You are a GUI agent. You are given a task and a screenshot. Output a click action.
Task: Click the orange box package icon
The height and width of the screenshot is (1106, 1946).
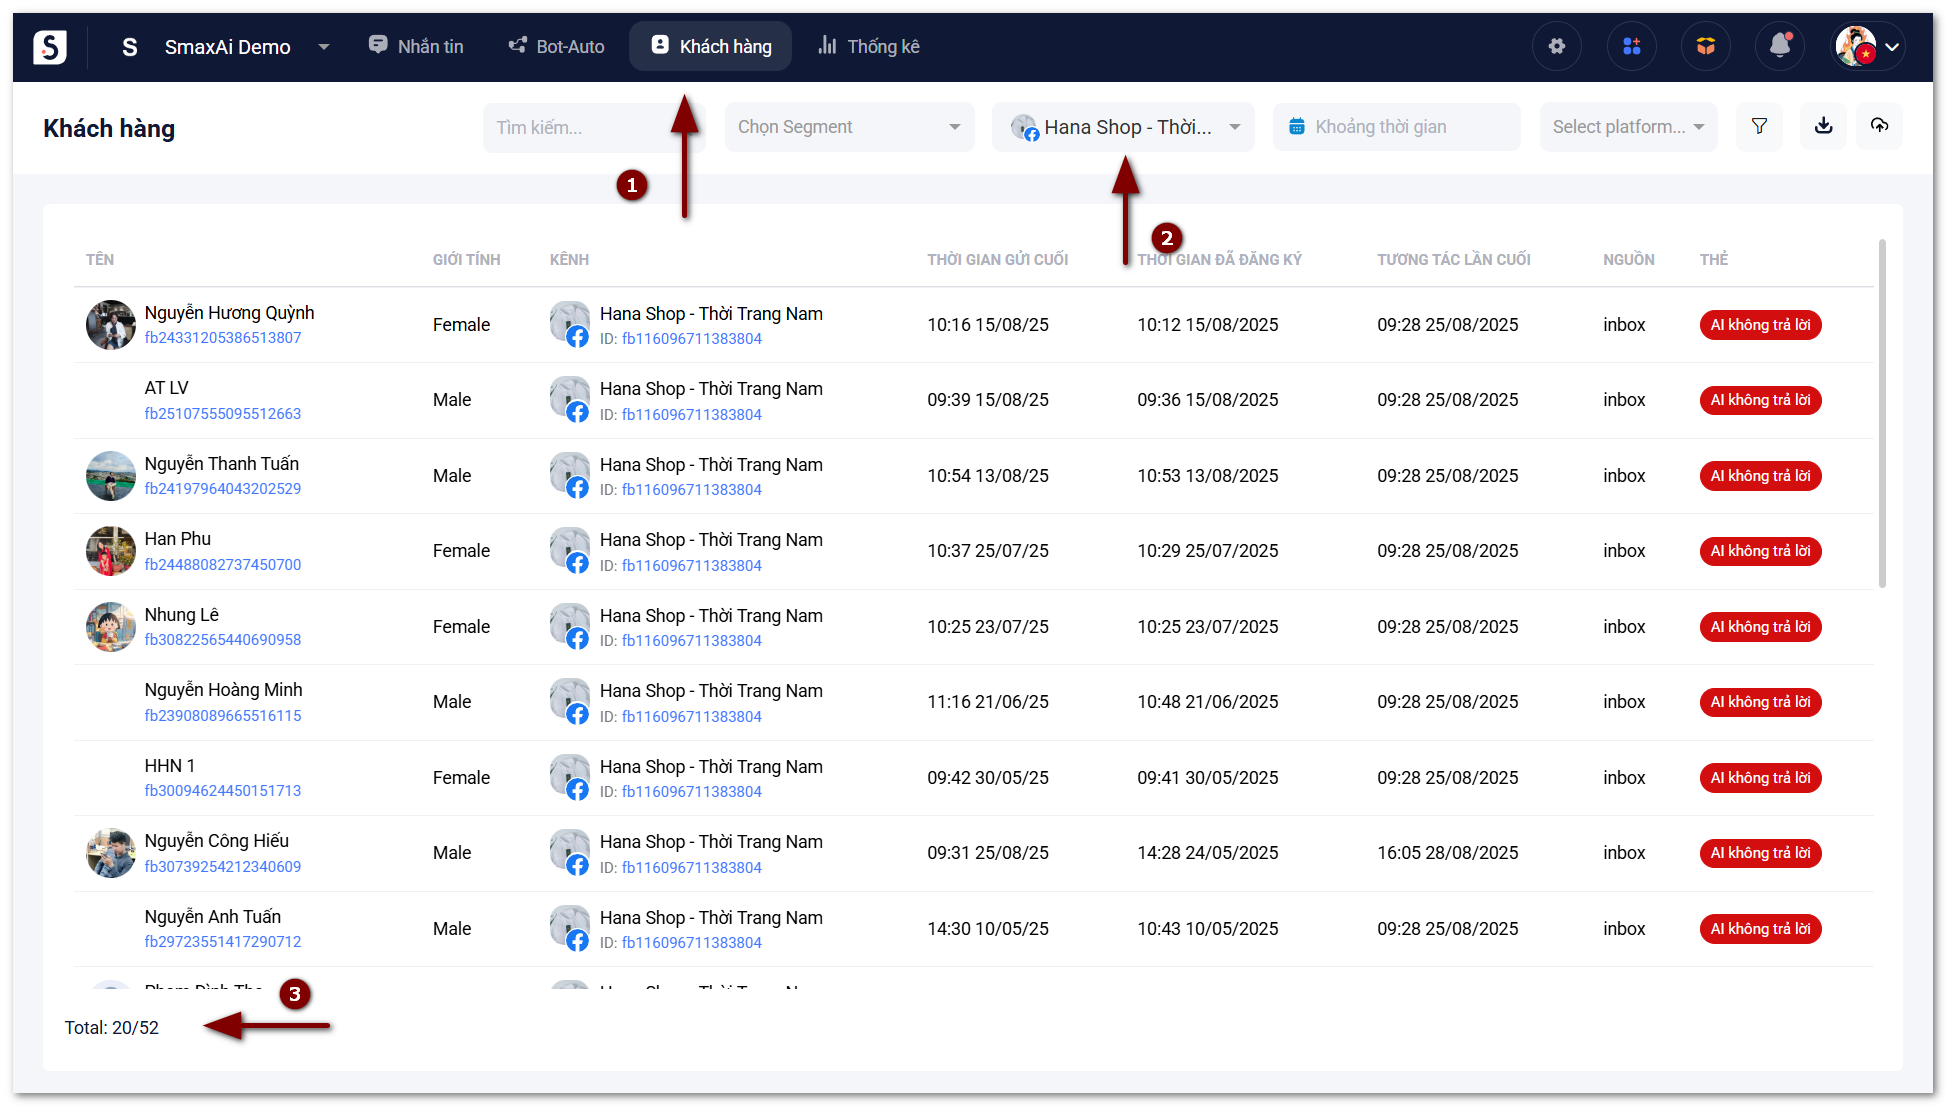tap(1705, 46)
